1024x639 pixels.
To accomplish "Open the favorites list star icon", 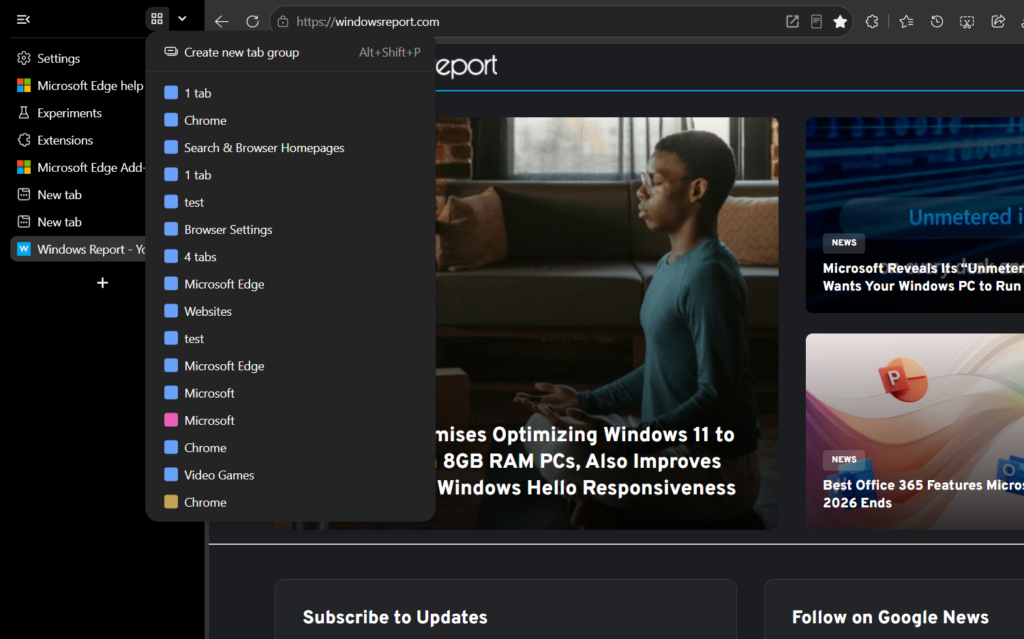I will pyautogui.click(x=906, y=22).
